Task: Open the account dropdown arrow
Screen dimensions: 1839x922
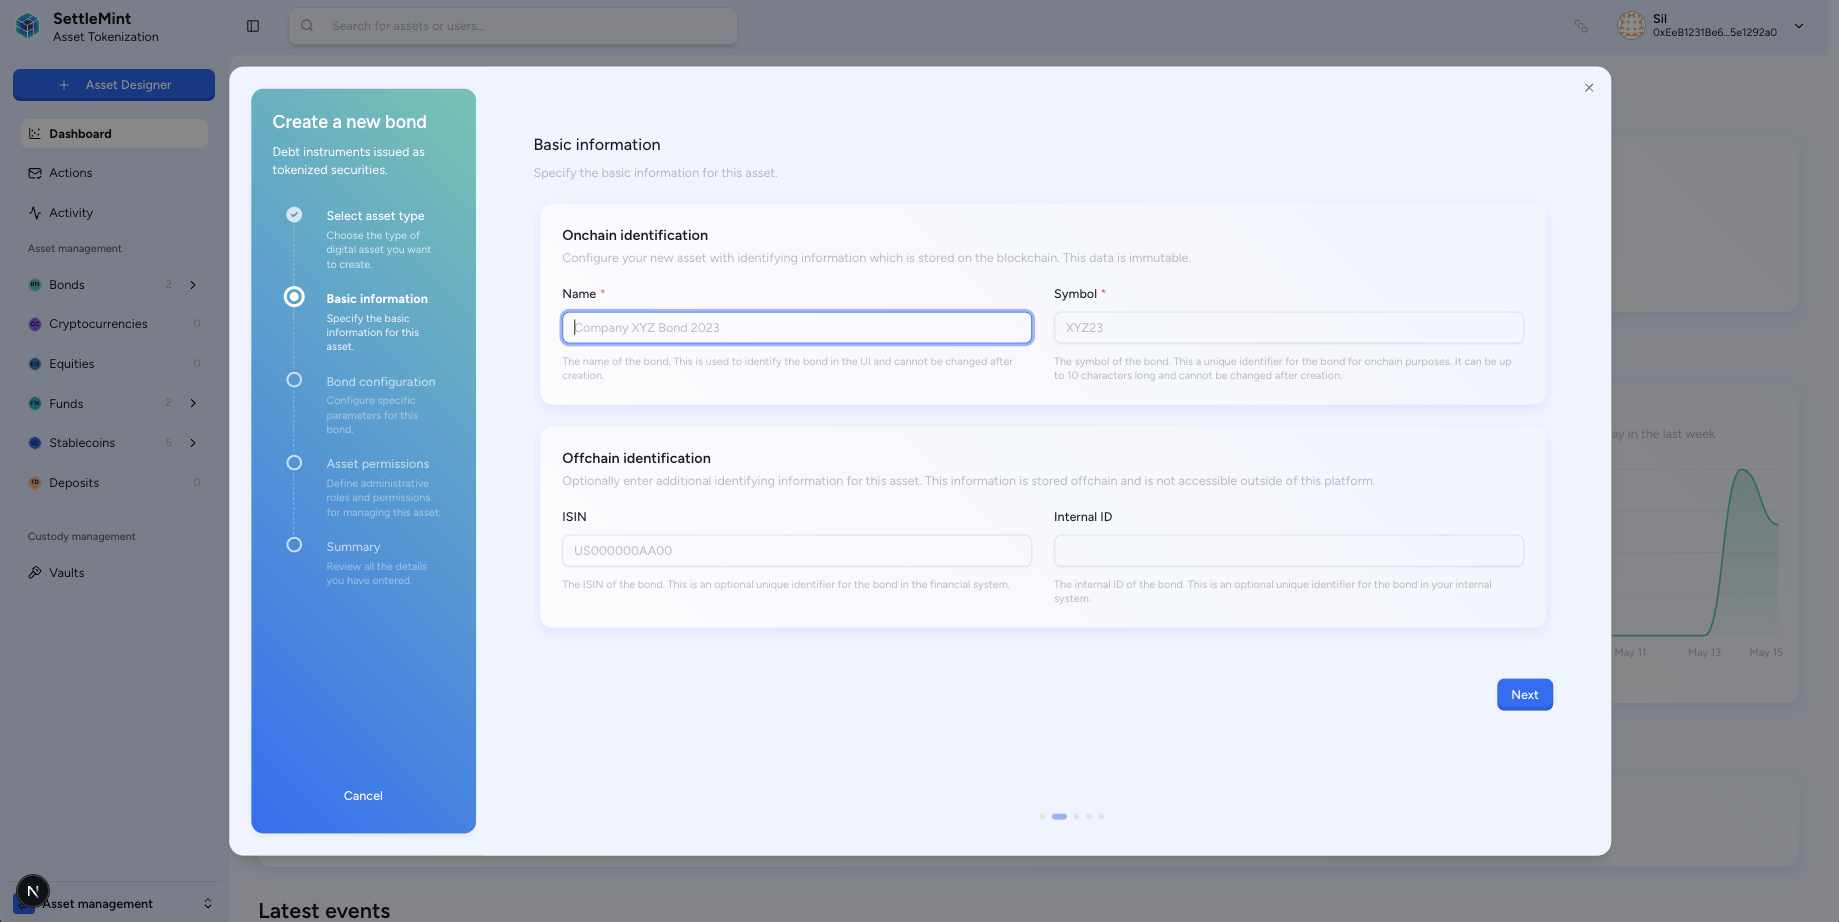Action: 1799,26
